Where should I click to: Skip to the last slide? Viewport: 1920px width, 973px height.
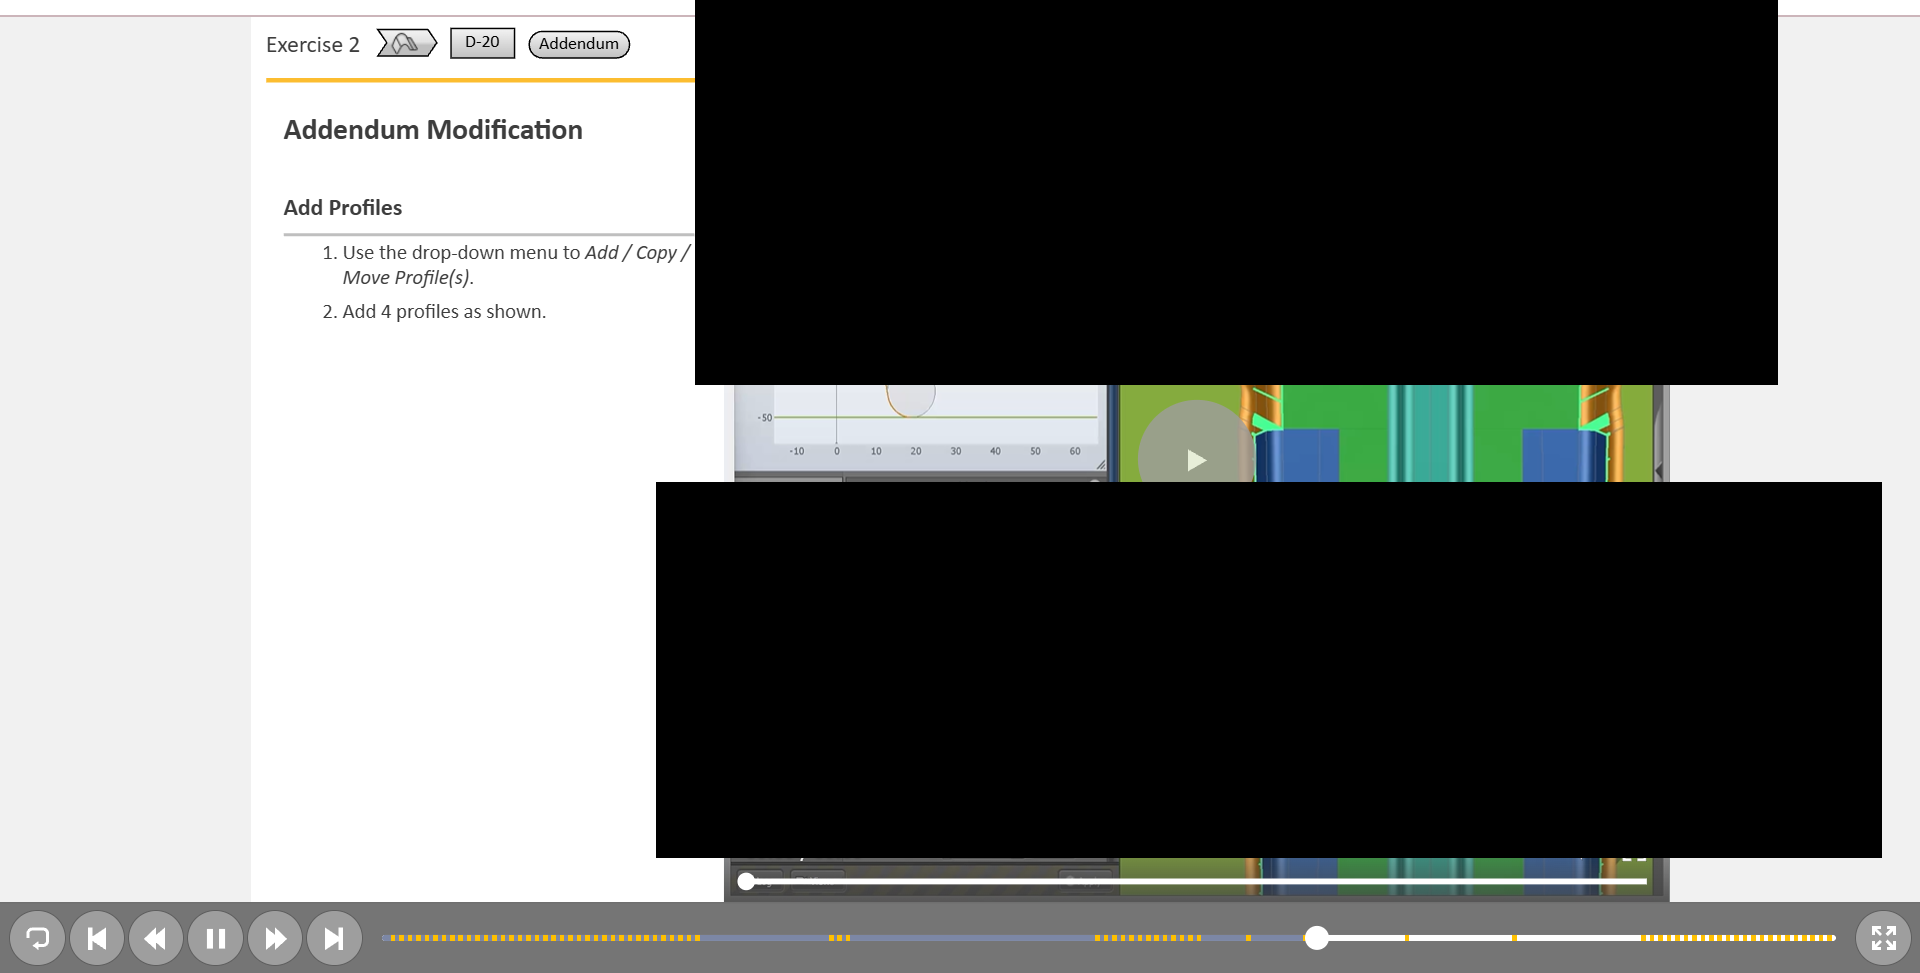click(334, 938)
